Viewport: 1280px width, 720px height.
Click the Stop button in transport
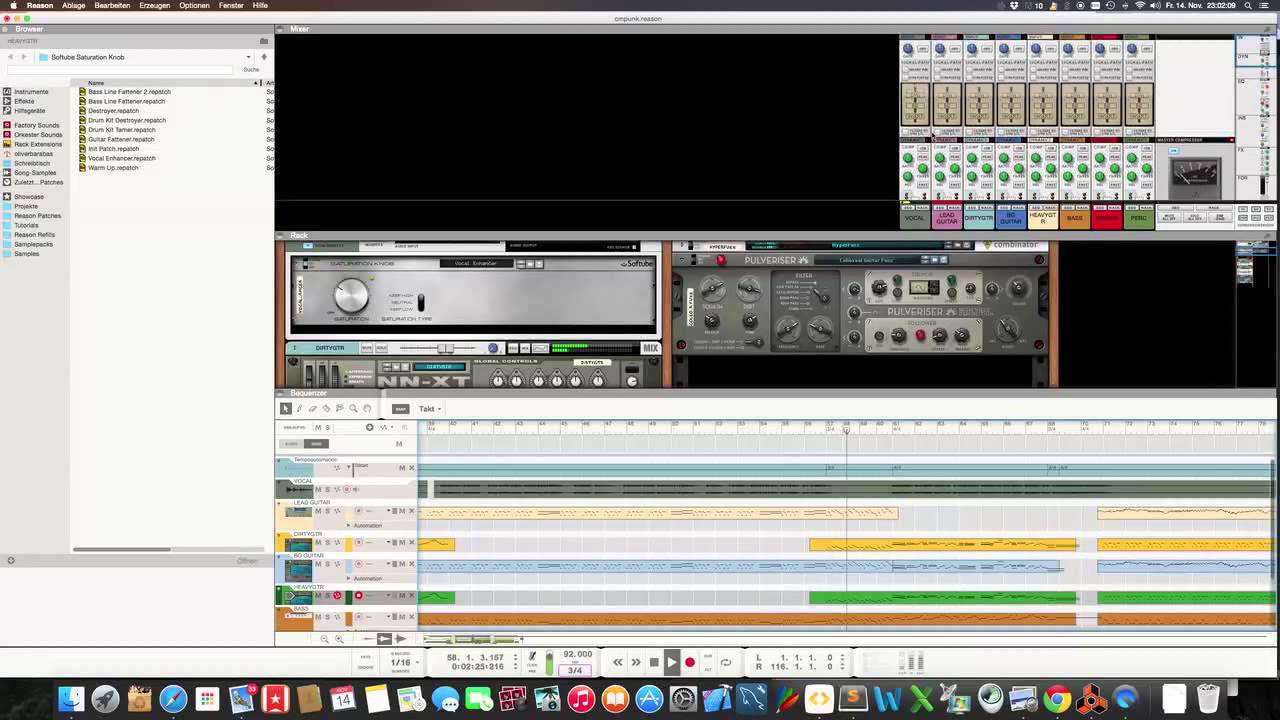pyautogui.click(x=654, y=662)
